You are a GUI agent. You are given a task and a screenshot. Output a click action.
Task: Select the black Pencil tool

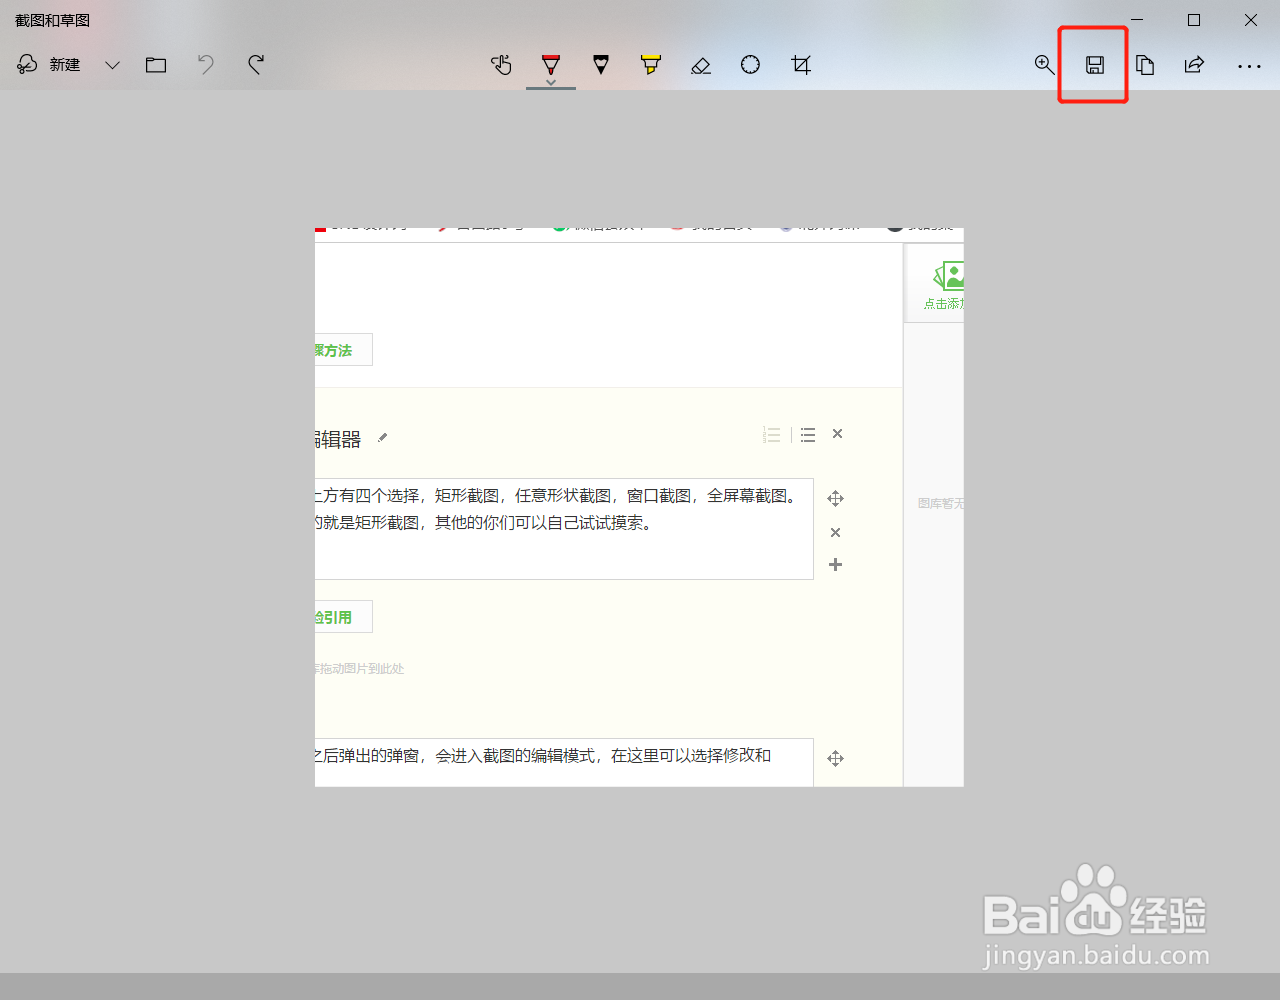pyautogui.click(x=601, y=65)
